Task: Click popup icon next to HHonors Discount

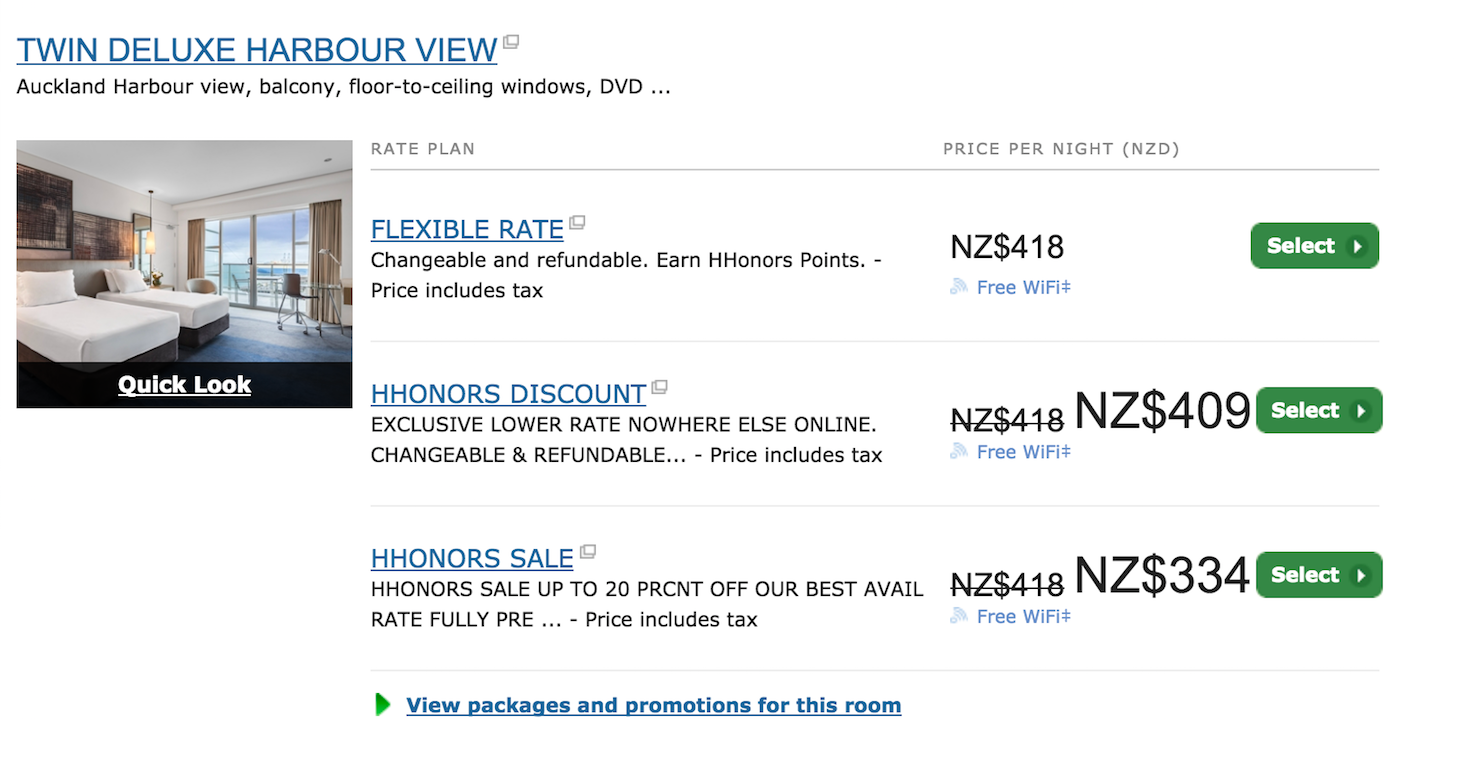Action: [659, 387]
